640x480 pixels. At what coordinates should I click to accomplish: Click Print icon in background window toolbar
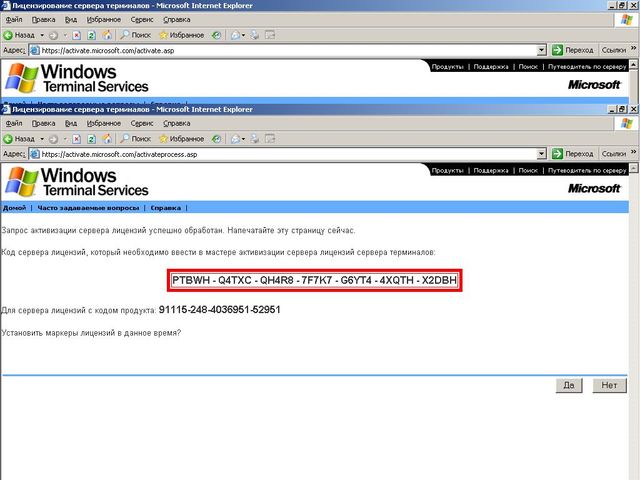tap(255, 35)
